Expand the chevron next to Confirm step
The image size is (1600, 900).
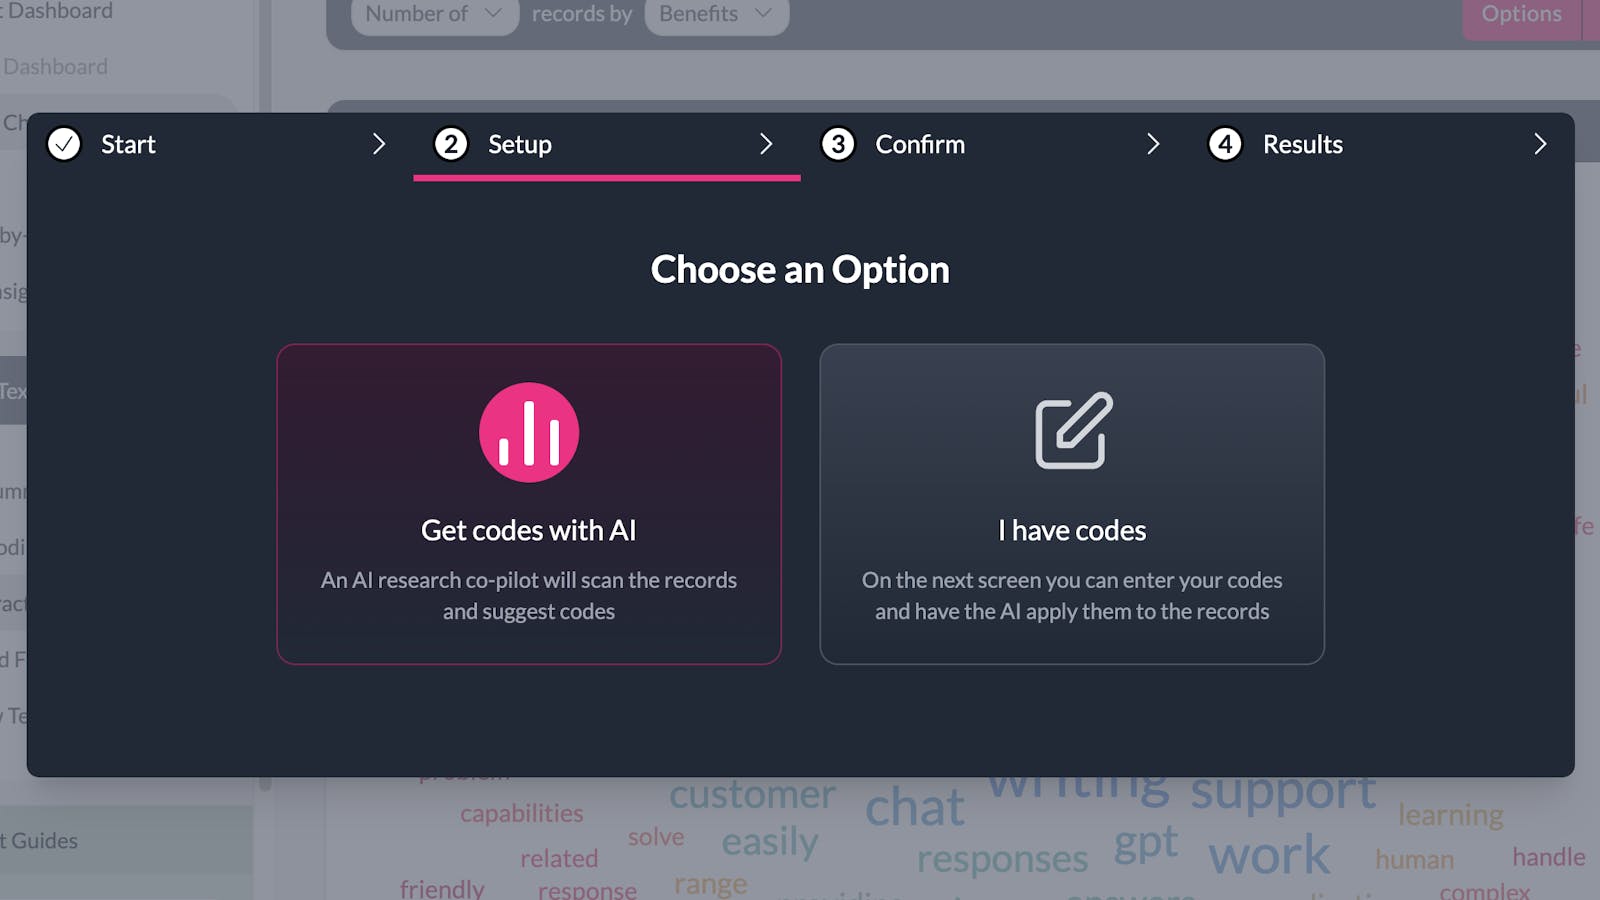1154,144
